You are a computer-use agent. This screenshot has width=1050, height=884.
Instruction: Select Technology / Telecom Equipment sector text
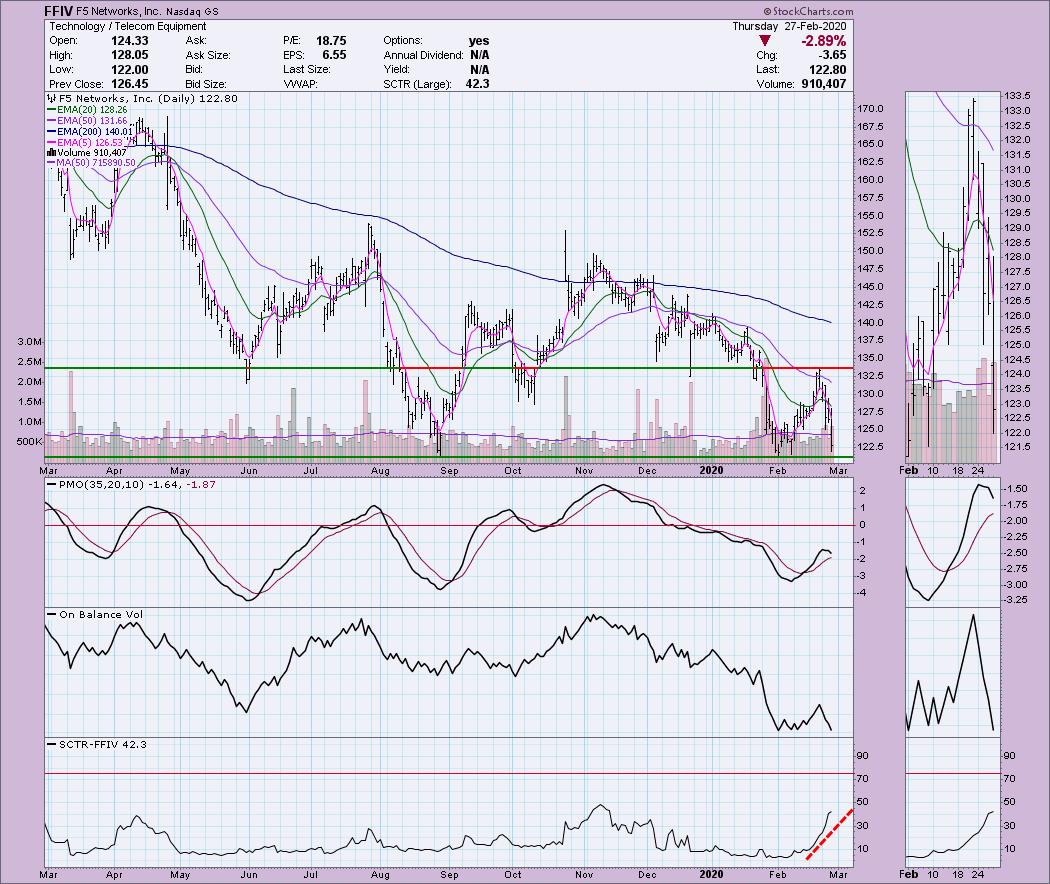pyautogui.click(x=128, y=26)
